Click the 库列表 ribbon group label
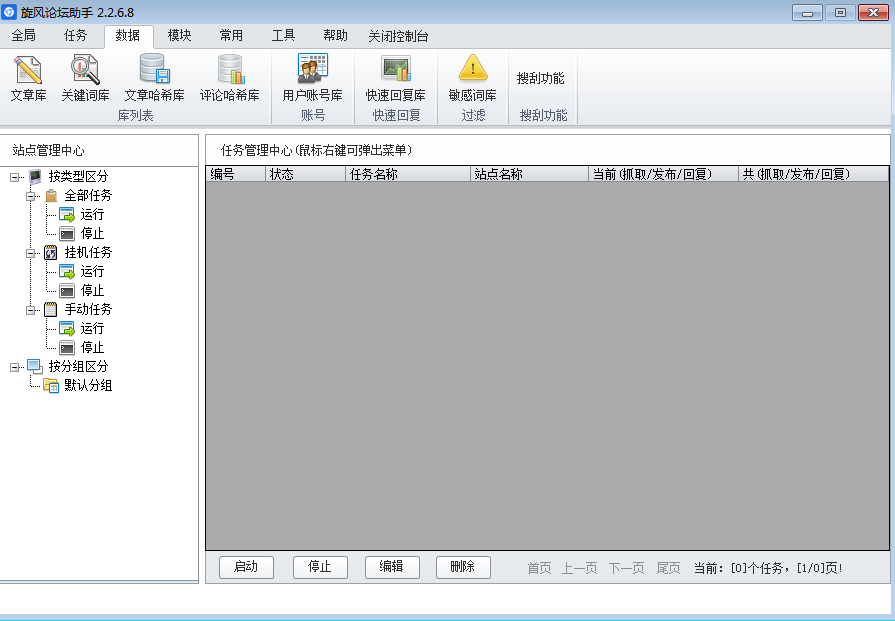The height and width of the screenshot is (621, 895). pyautogui.click(x=135, y=115)
